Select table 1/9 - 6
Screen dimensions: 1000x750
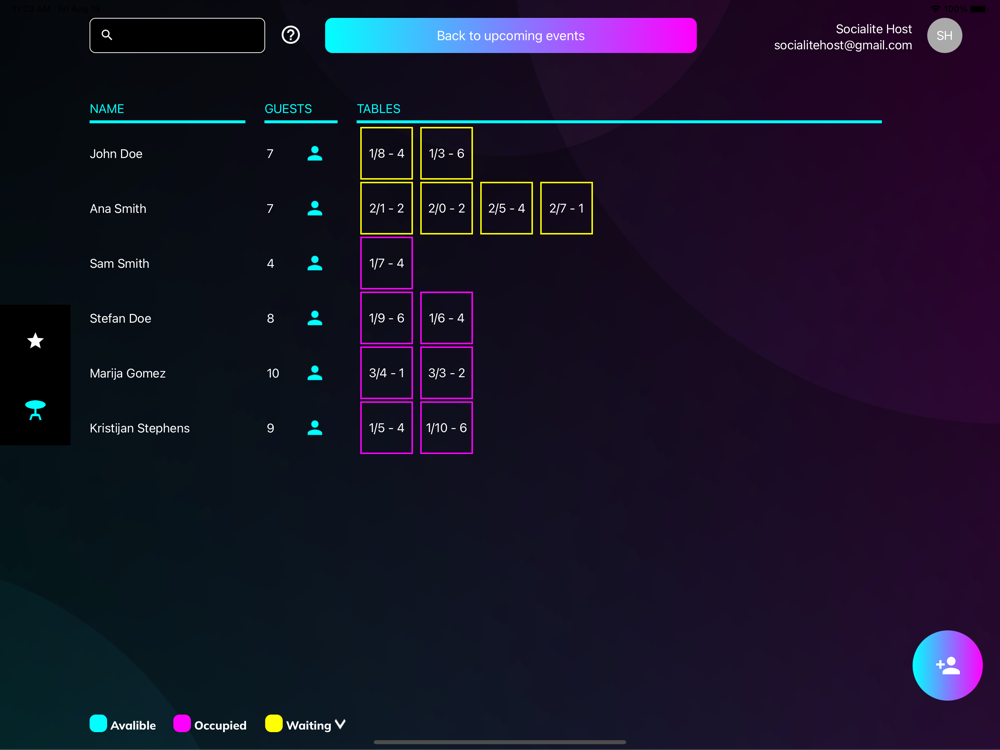pyautogui.click(x=386, y=318)
